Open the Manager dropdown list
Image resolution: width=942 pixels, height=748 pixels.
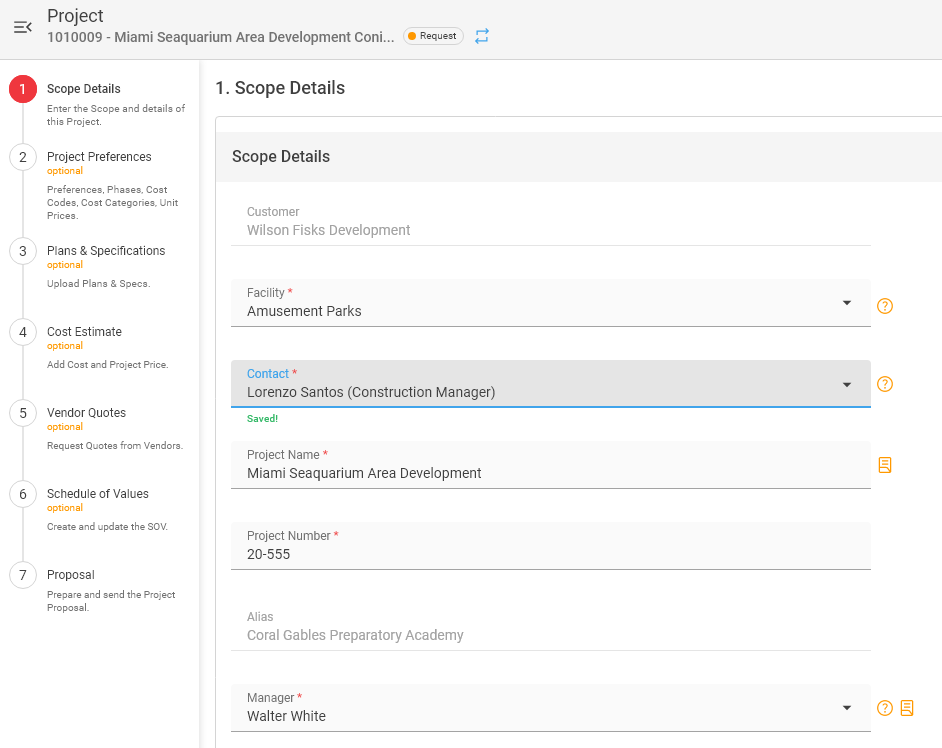[x=846, y=708]
